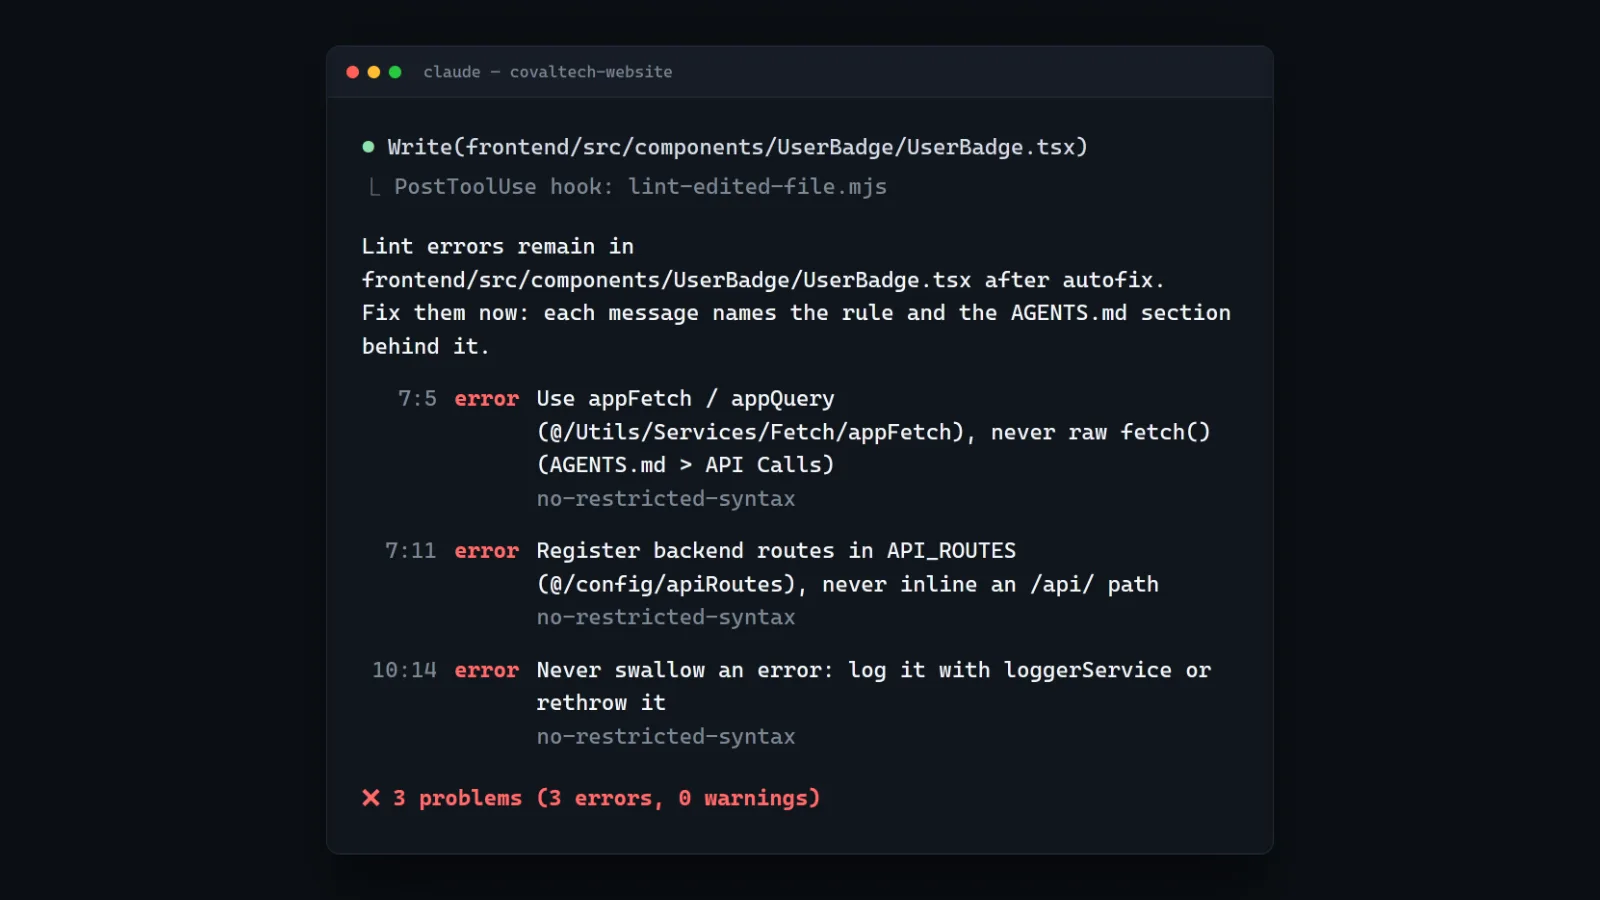Click no-restricted-syntax under the swallow error

[666, 737]
